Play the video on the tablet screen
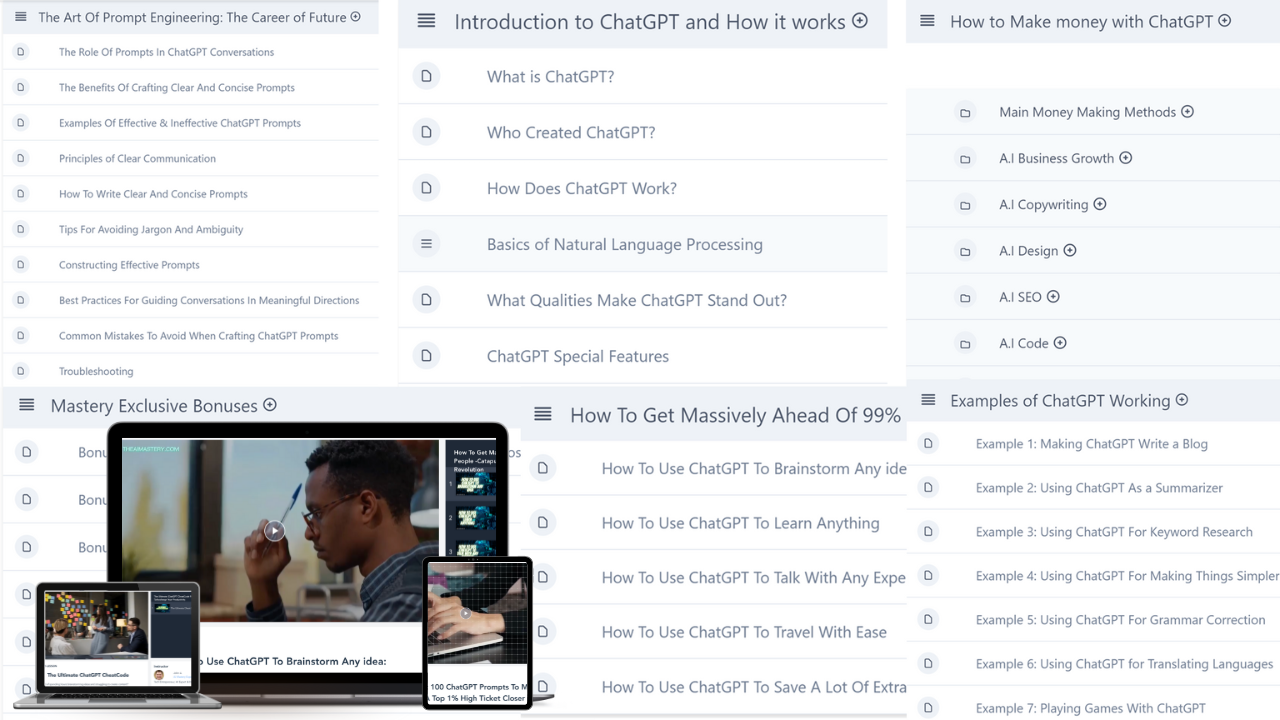This screenshot has width=1280, height=720. point(466,613)
